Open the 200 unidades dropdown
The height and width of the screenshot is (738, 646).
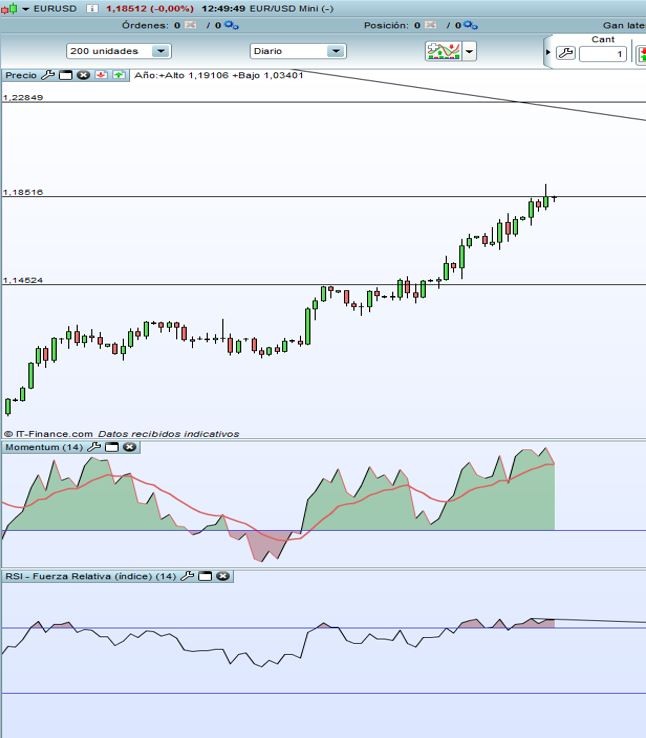point(119,51)
